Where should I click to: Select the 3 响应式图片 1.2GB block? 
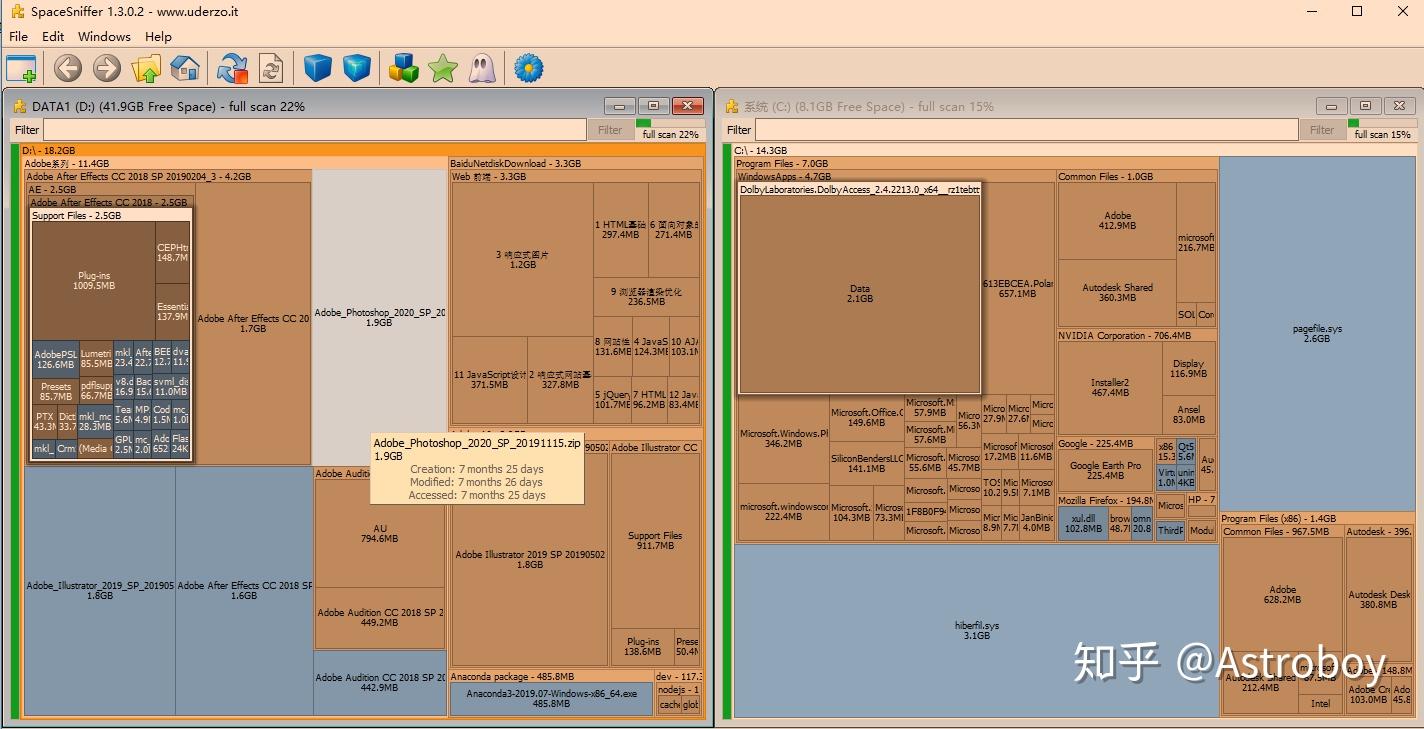[522, 260]
